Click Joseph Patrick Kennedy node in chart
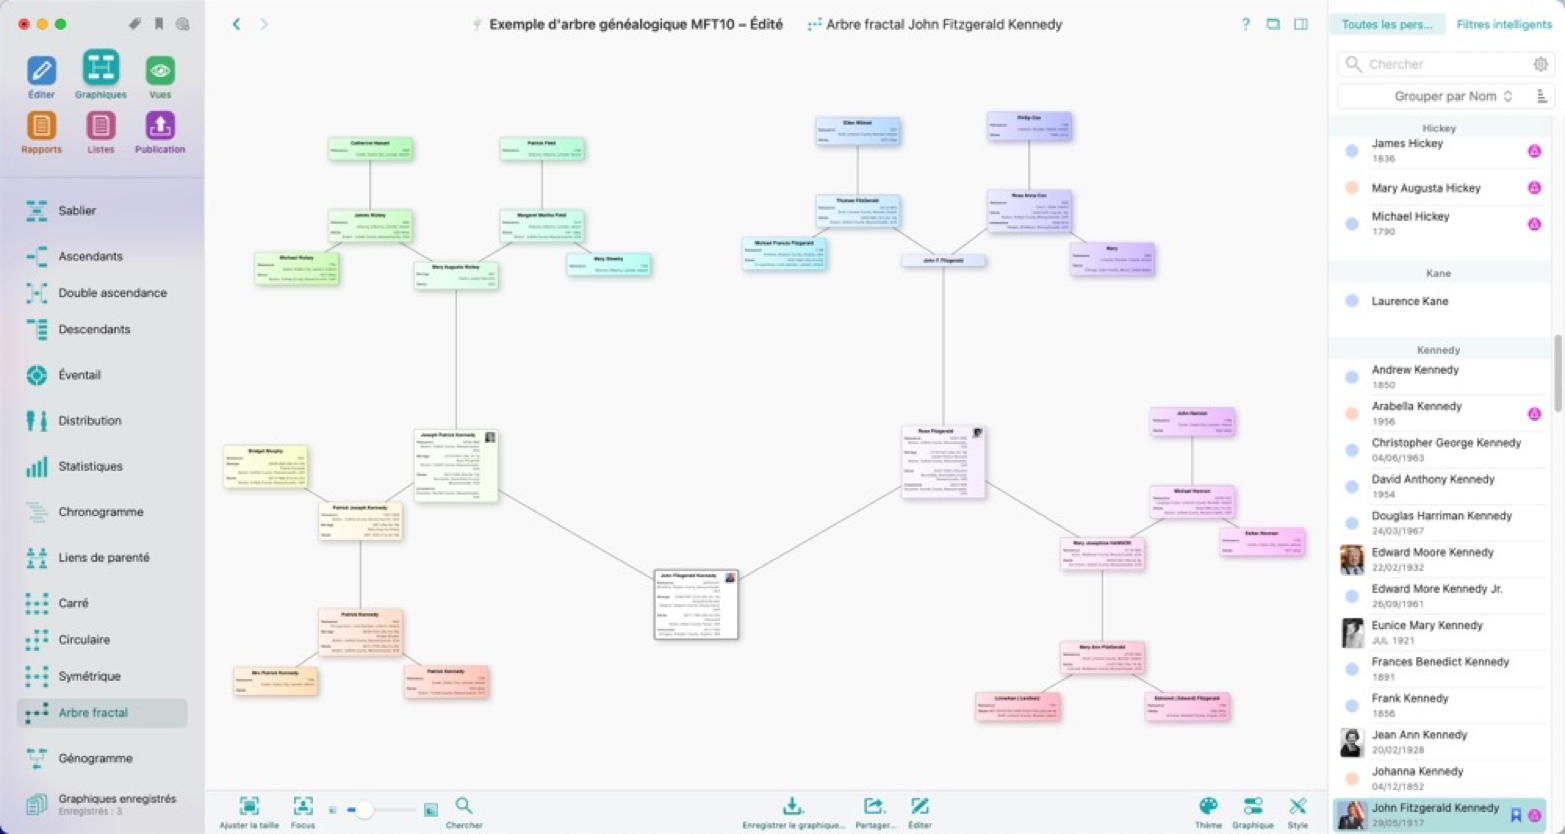Screen dimensions: 1565x834 [x=456, y=465]
